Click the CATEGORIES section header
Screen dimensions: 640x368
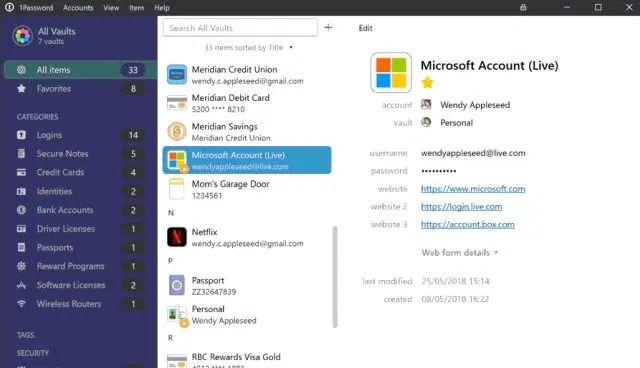pos(38,117)
